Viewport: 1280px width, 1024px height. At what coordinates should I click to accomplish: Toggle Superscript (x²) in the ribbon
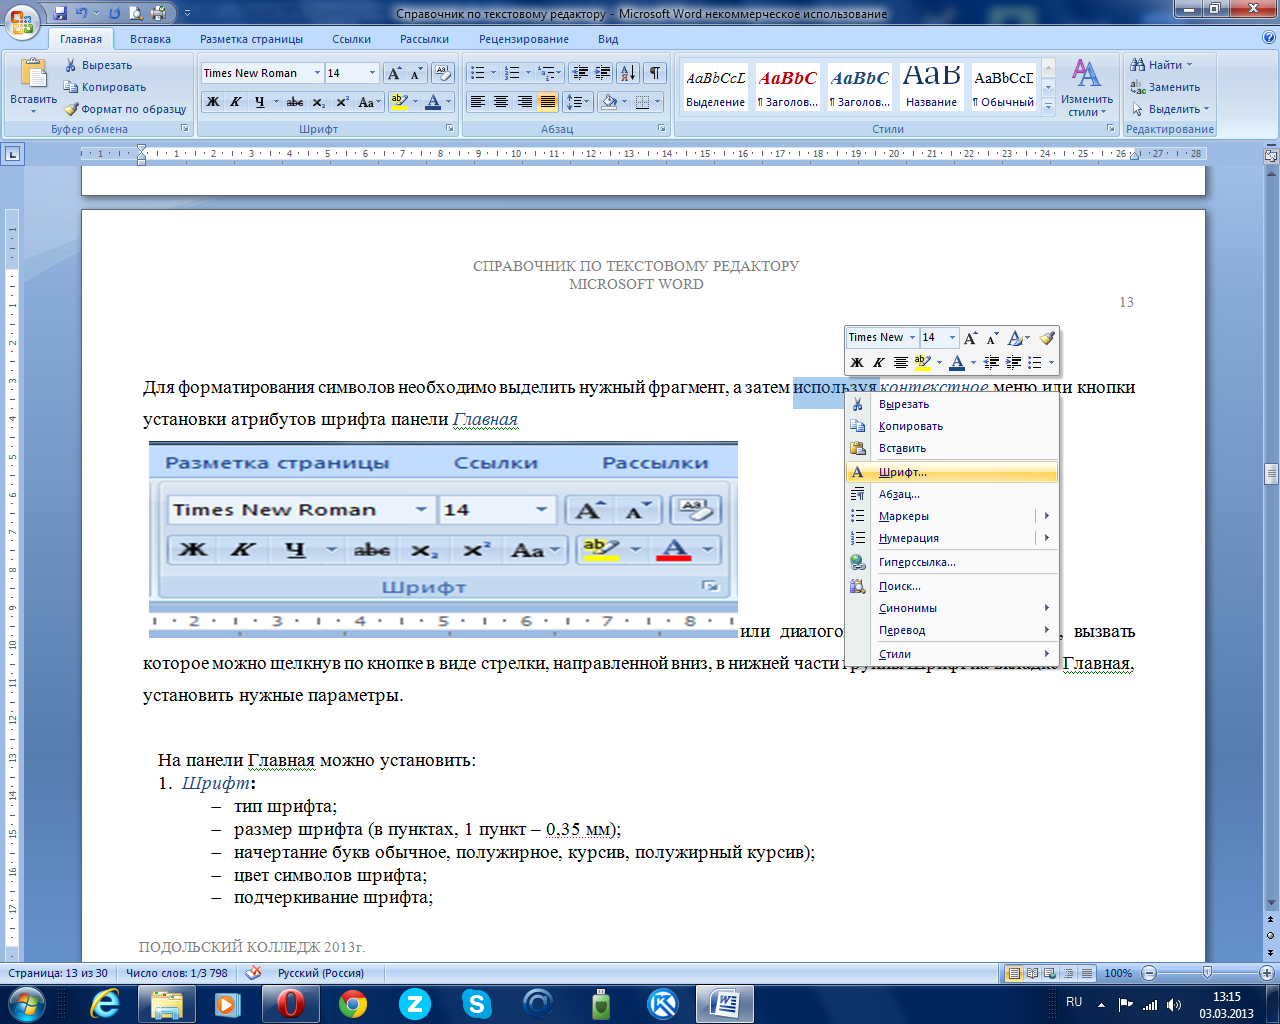coord(342,102)
